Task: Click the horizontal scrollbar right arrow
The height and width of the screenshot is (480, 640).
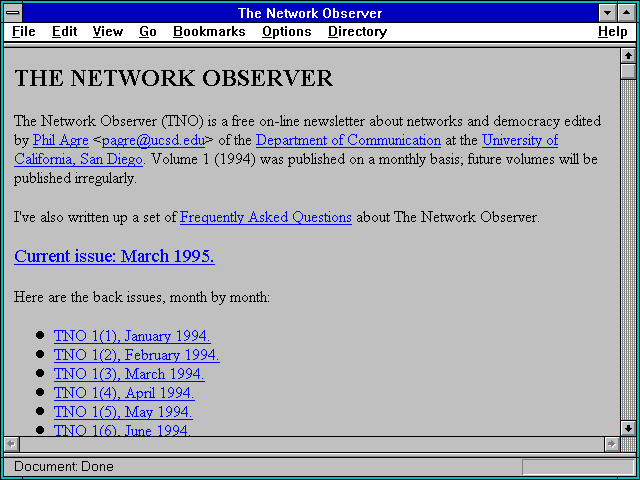Action: (x=611, y=444)
